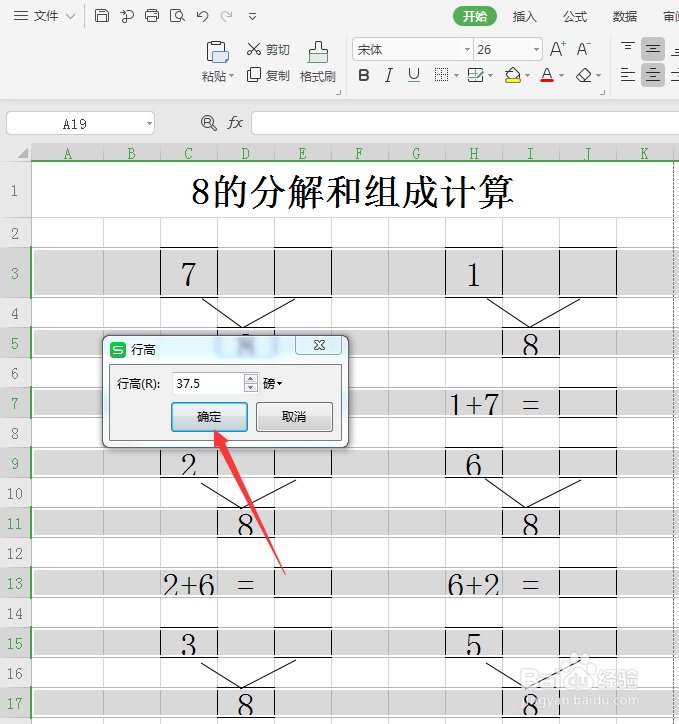
Task: Toggle underline formatting
Action: point(414,75)
